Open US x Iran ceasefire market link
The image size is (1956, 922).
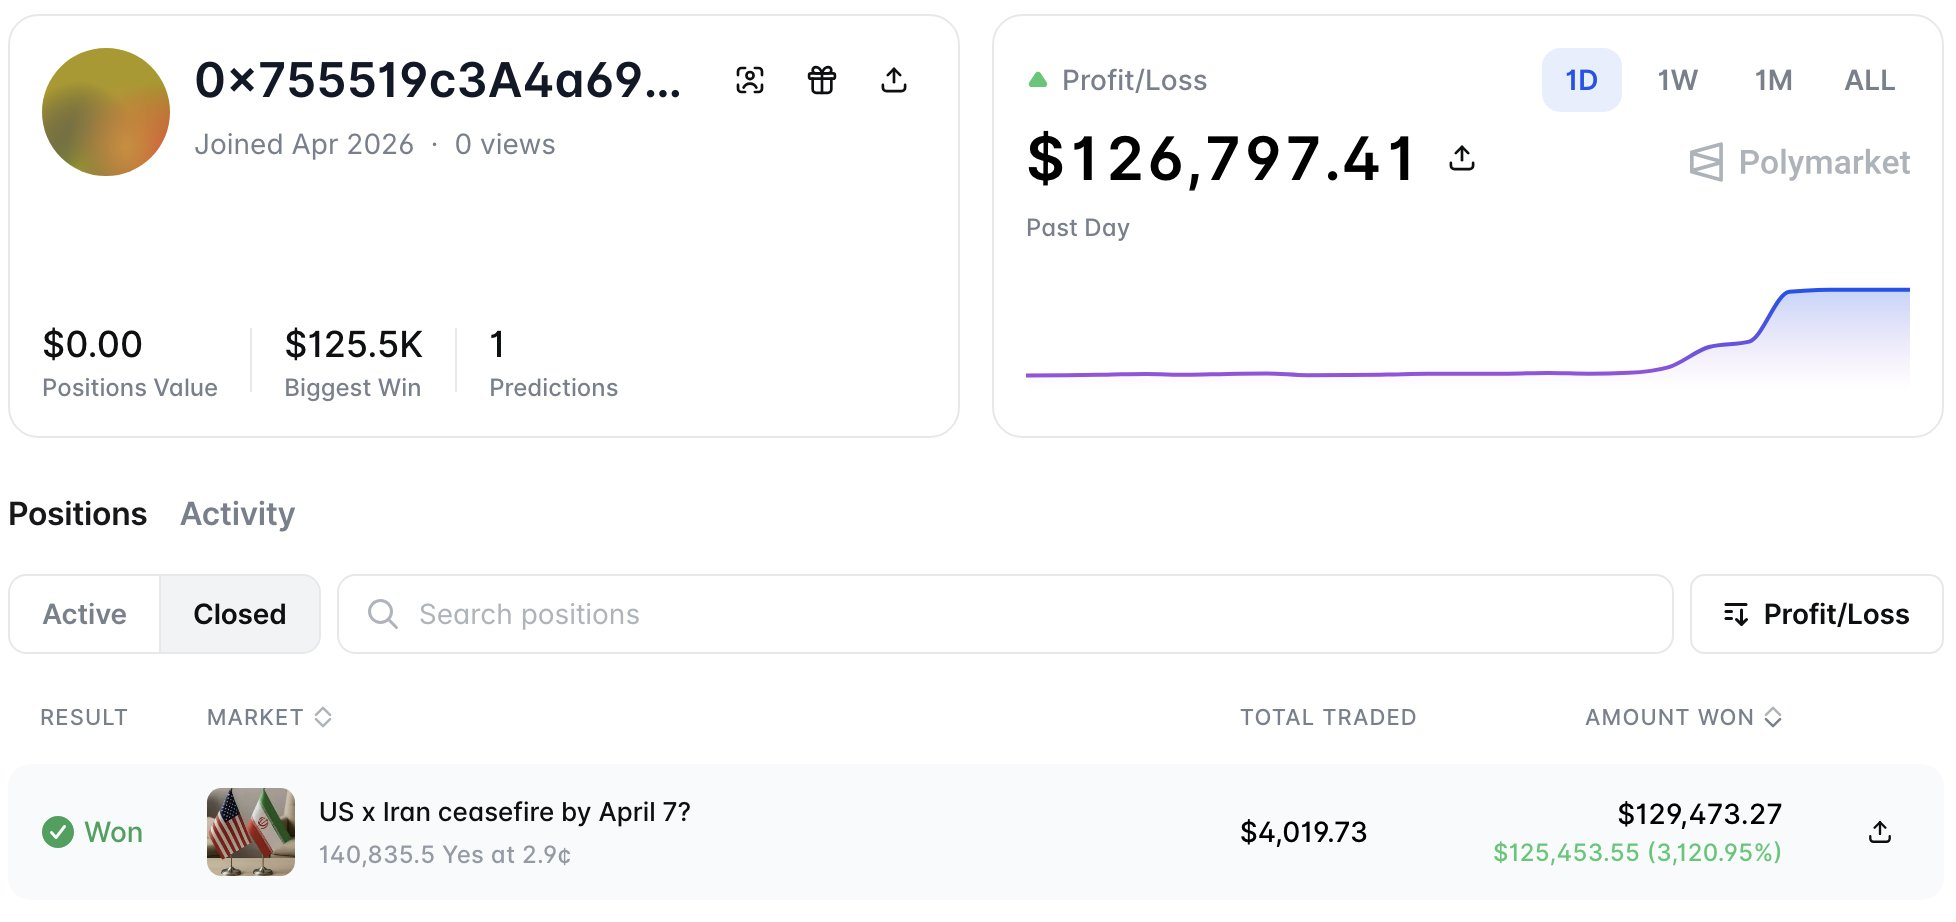click(x=504, y=812)
